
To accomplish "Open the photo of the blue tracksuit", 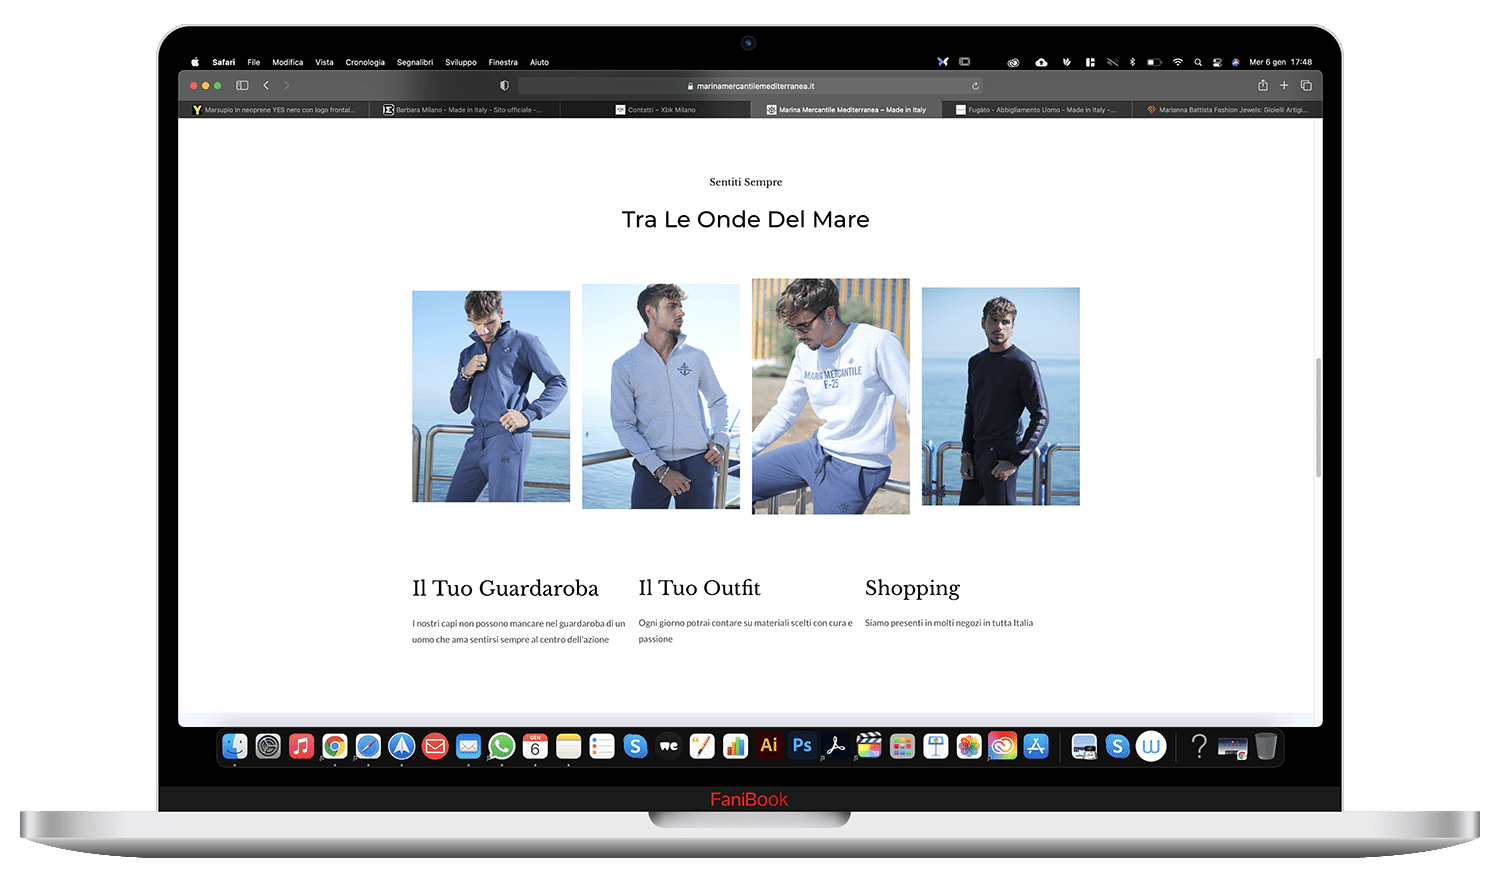I will click(x=491, y=396).
